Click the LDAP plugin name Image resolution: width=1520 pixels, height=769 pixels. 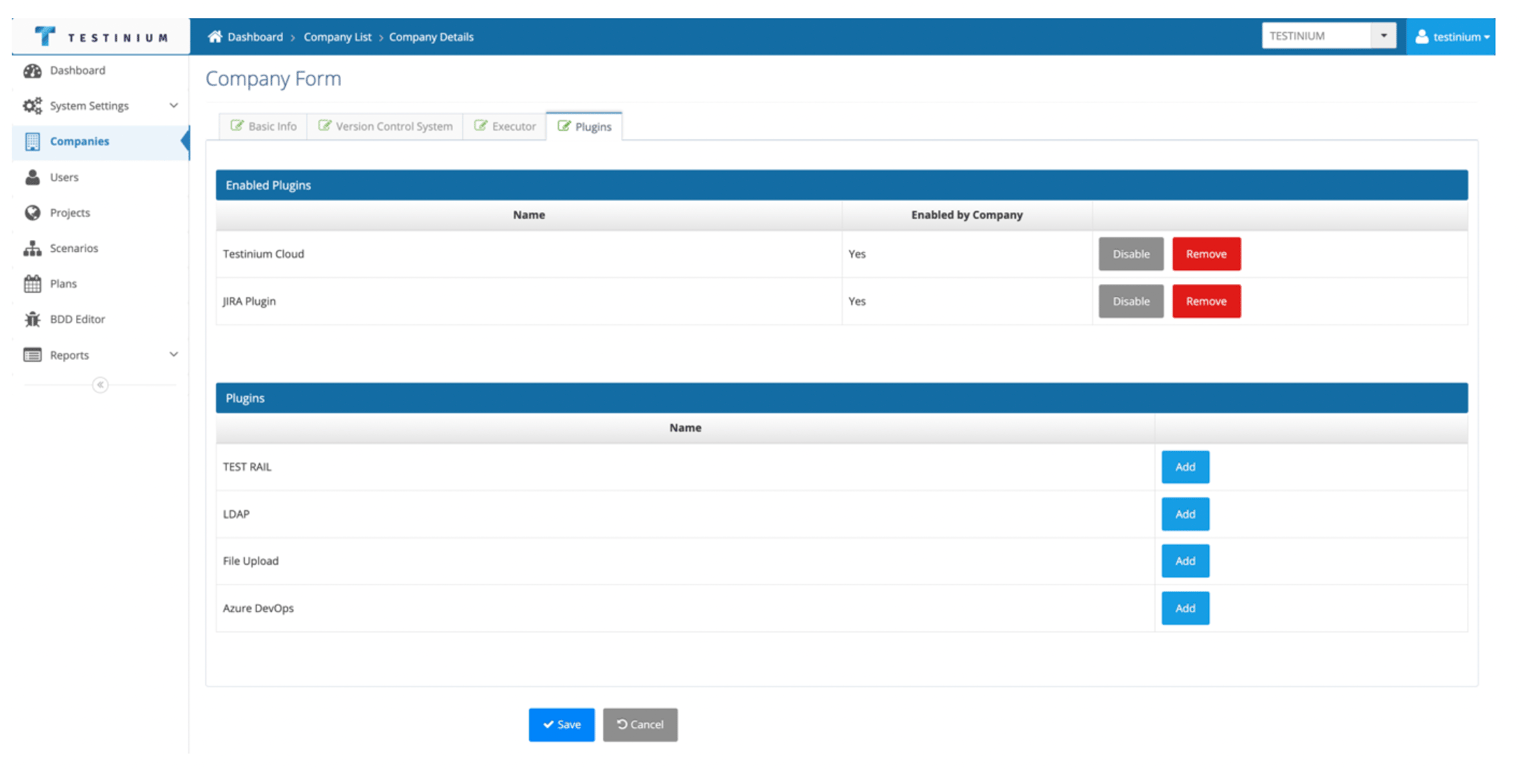click(236, 514)
